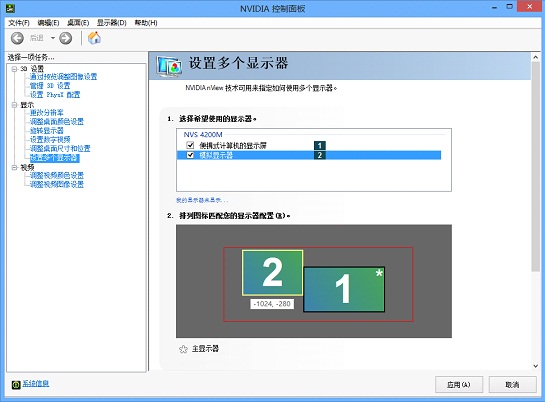
Task: Click the 我的显示器未显示 link
Action: pyautogui.click(x=202, y=200)
